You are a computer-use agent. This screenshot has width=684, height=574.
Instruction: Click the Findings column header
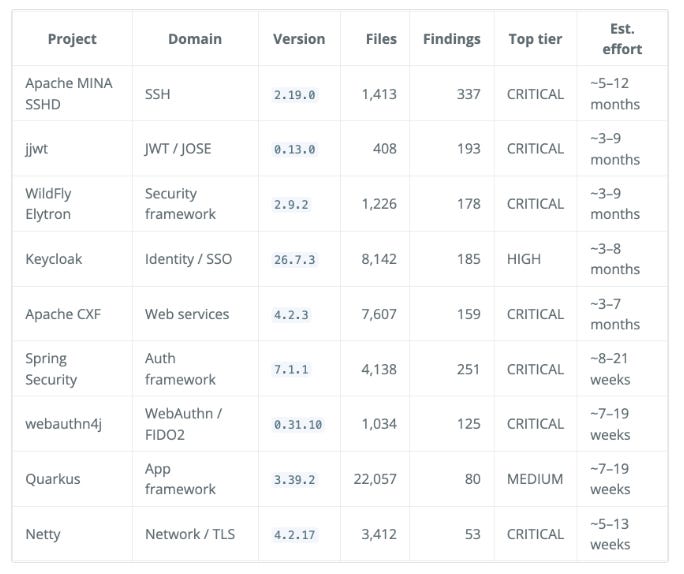pyautogui.click(x=451, y=39)
